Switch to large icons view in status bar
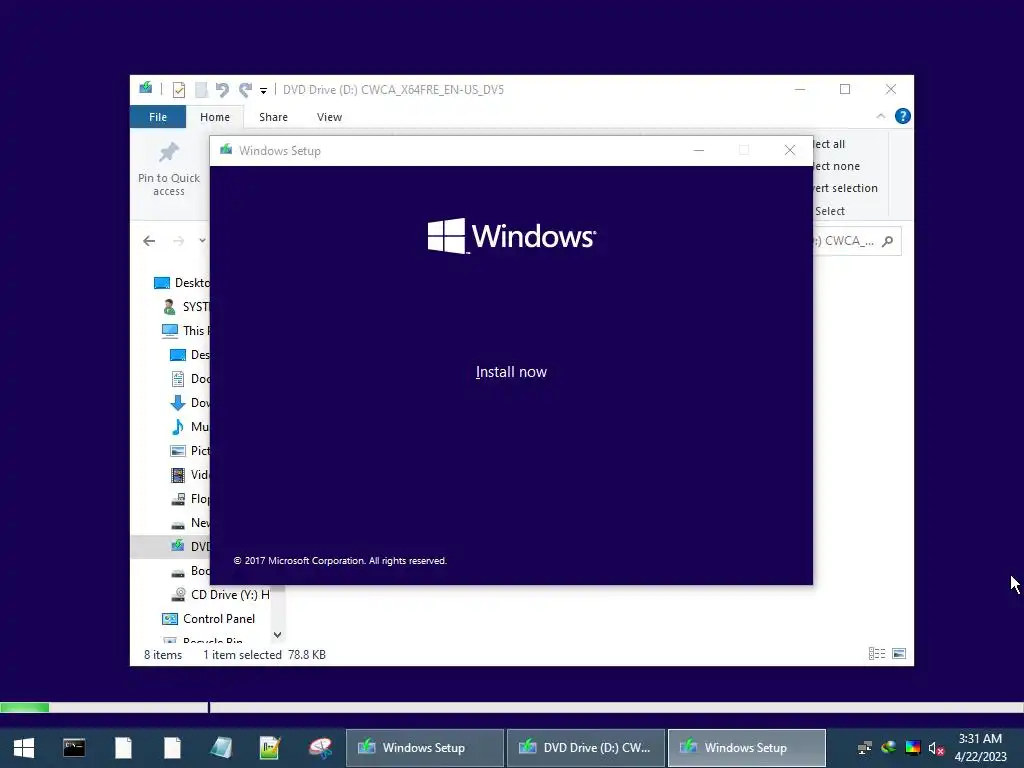 [x=899, y=654]
